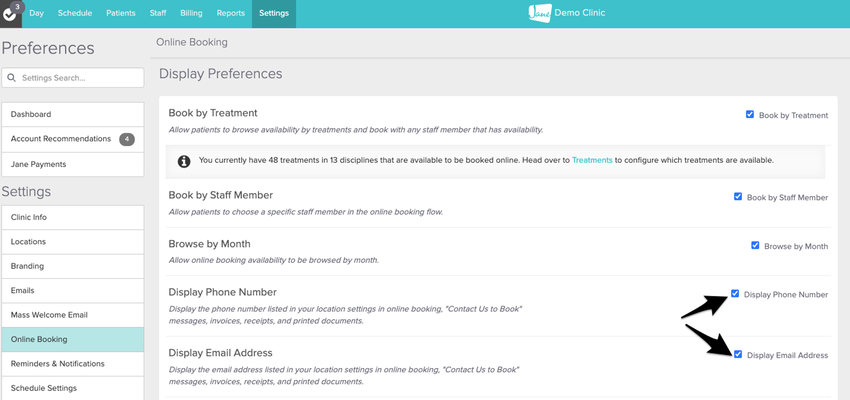
Task: Open Branding settings
Action: point(73,266)
